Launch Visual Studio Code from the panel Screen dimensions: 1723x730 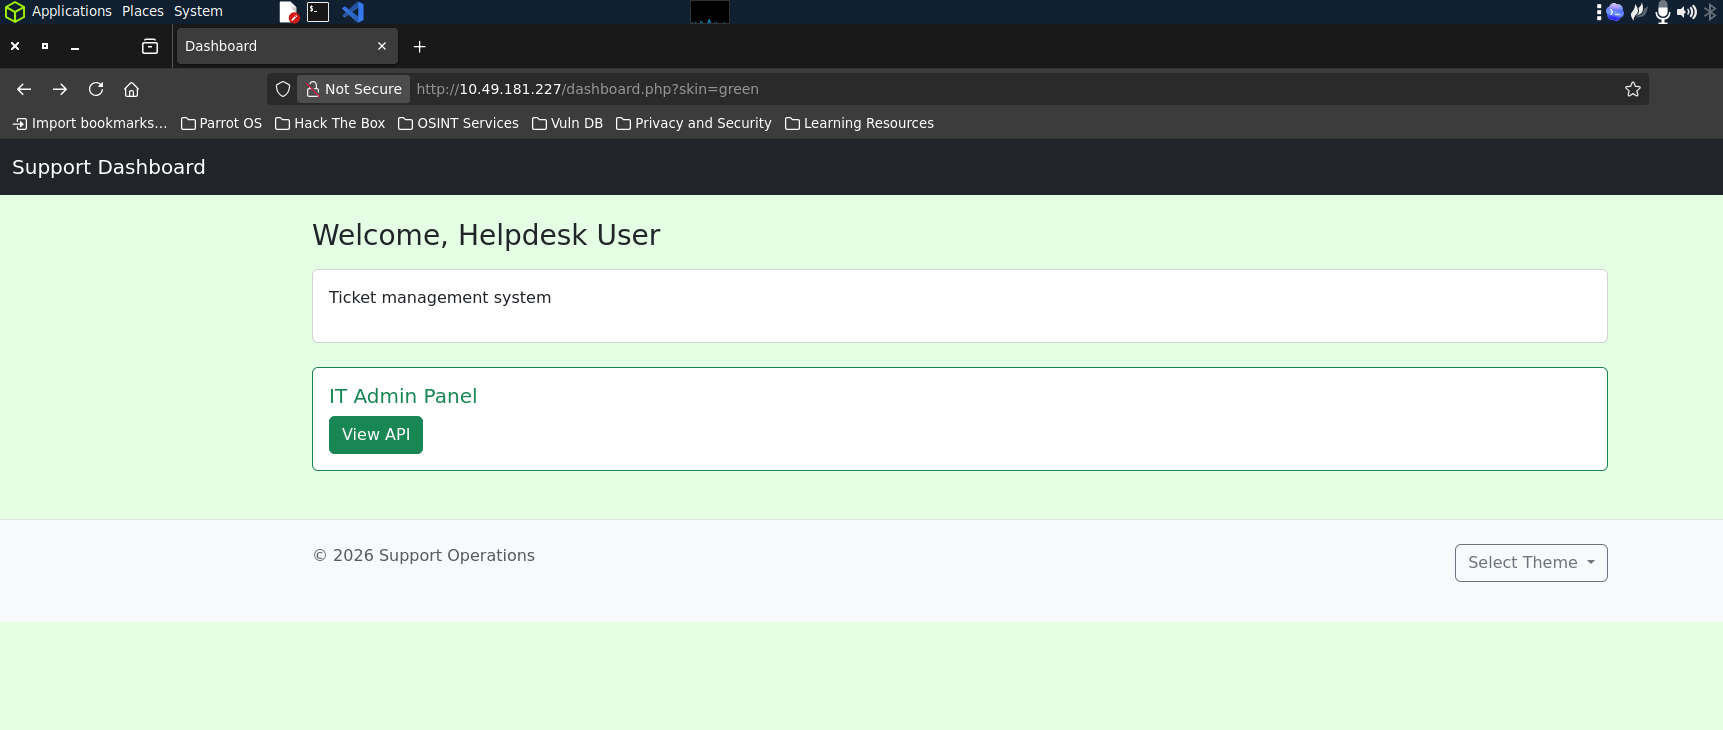[353, 12]
